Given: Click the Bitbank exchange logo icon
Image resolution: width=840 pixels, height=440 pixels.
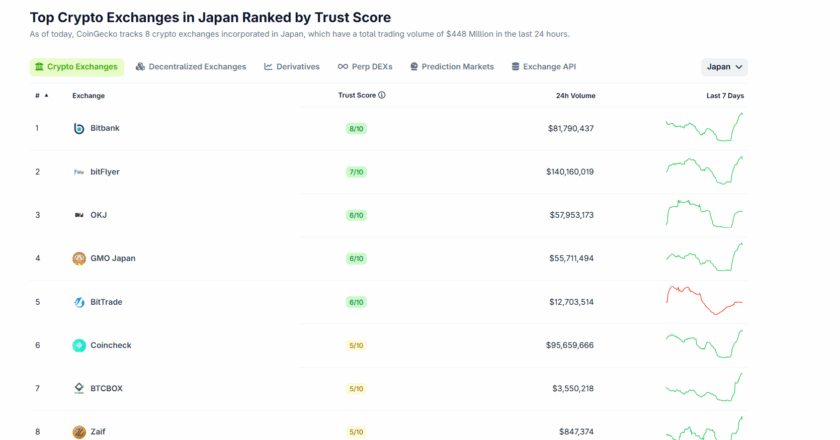Looking at the screenshot, I should click(x=79, y=129).
